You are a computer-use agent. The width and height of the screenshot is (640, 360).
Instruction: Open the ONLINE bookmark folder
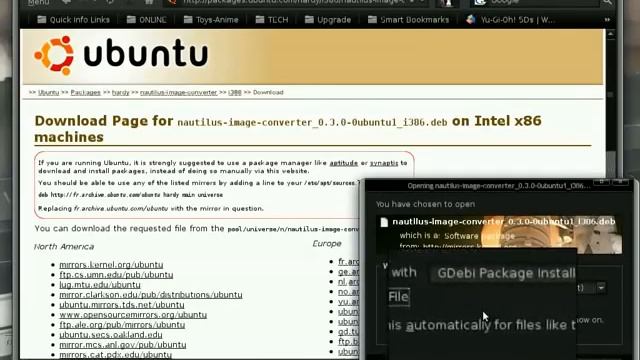coord(146,20)
